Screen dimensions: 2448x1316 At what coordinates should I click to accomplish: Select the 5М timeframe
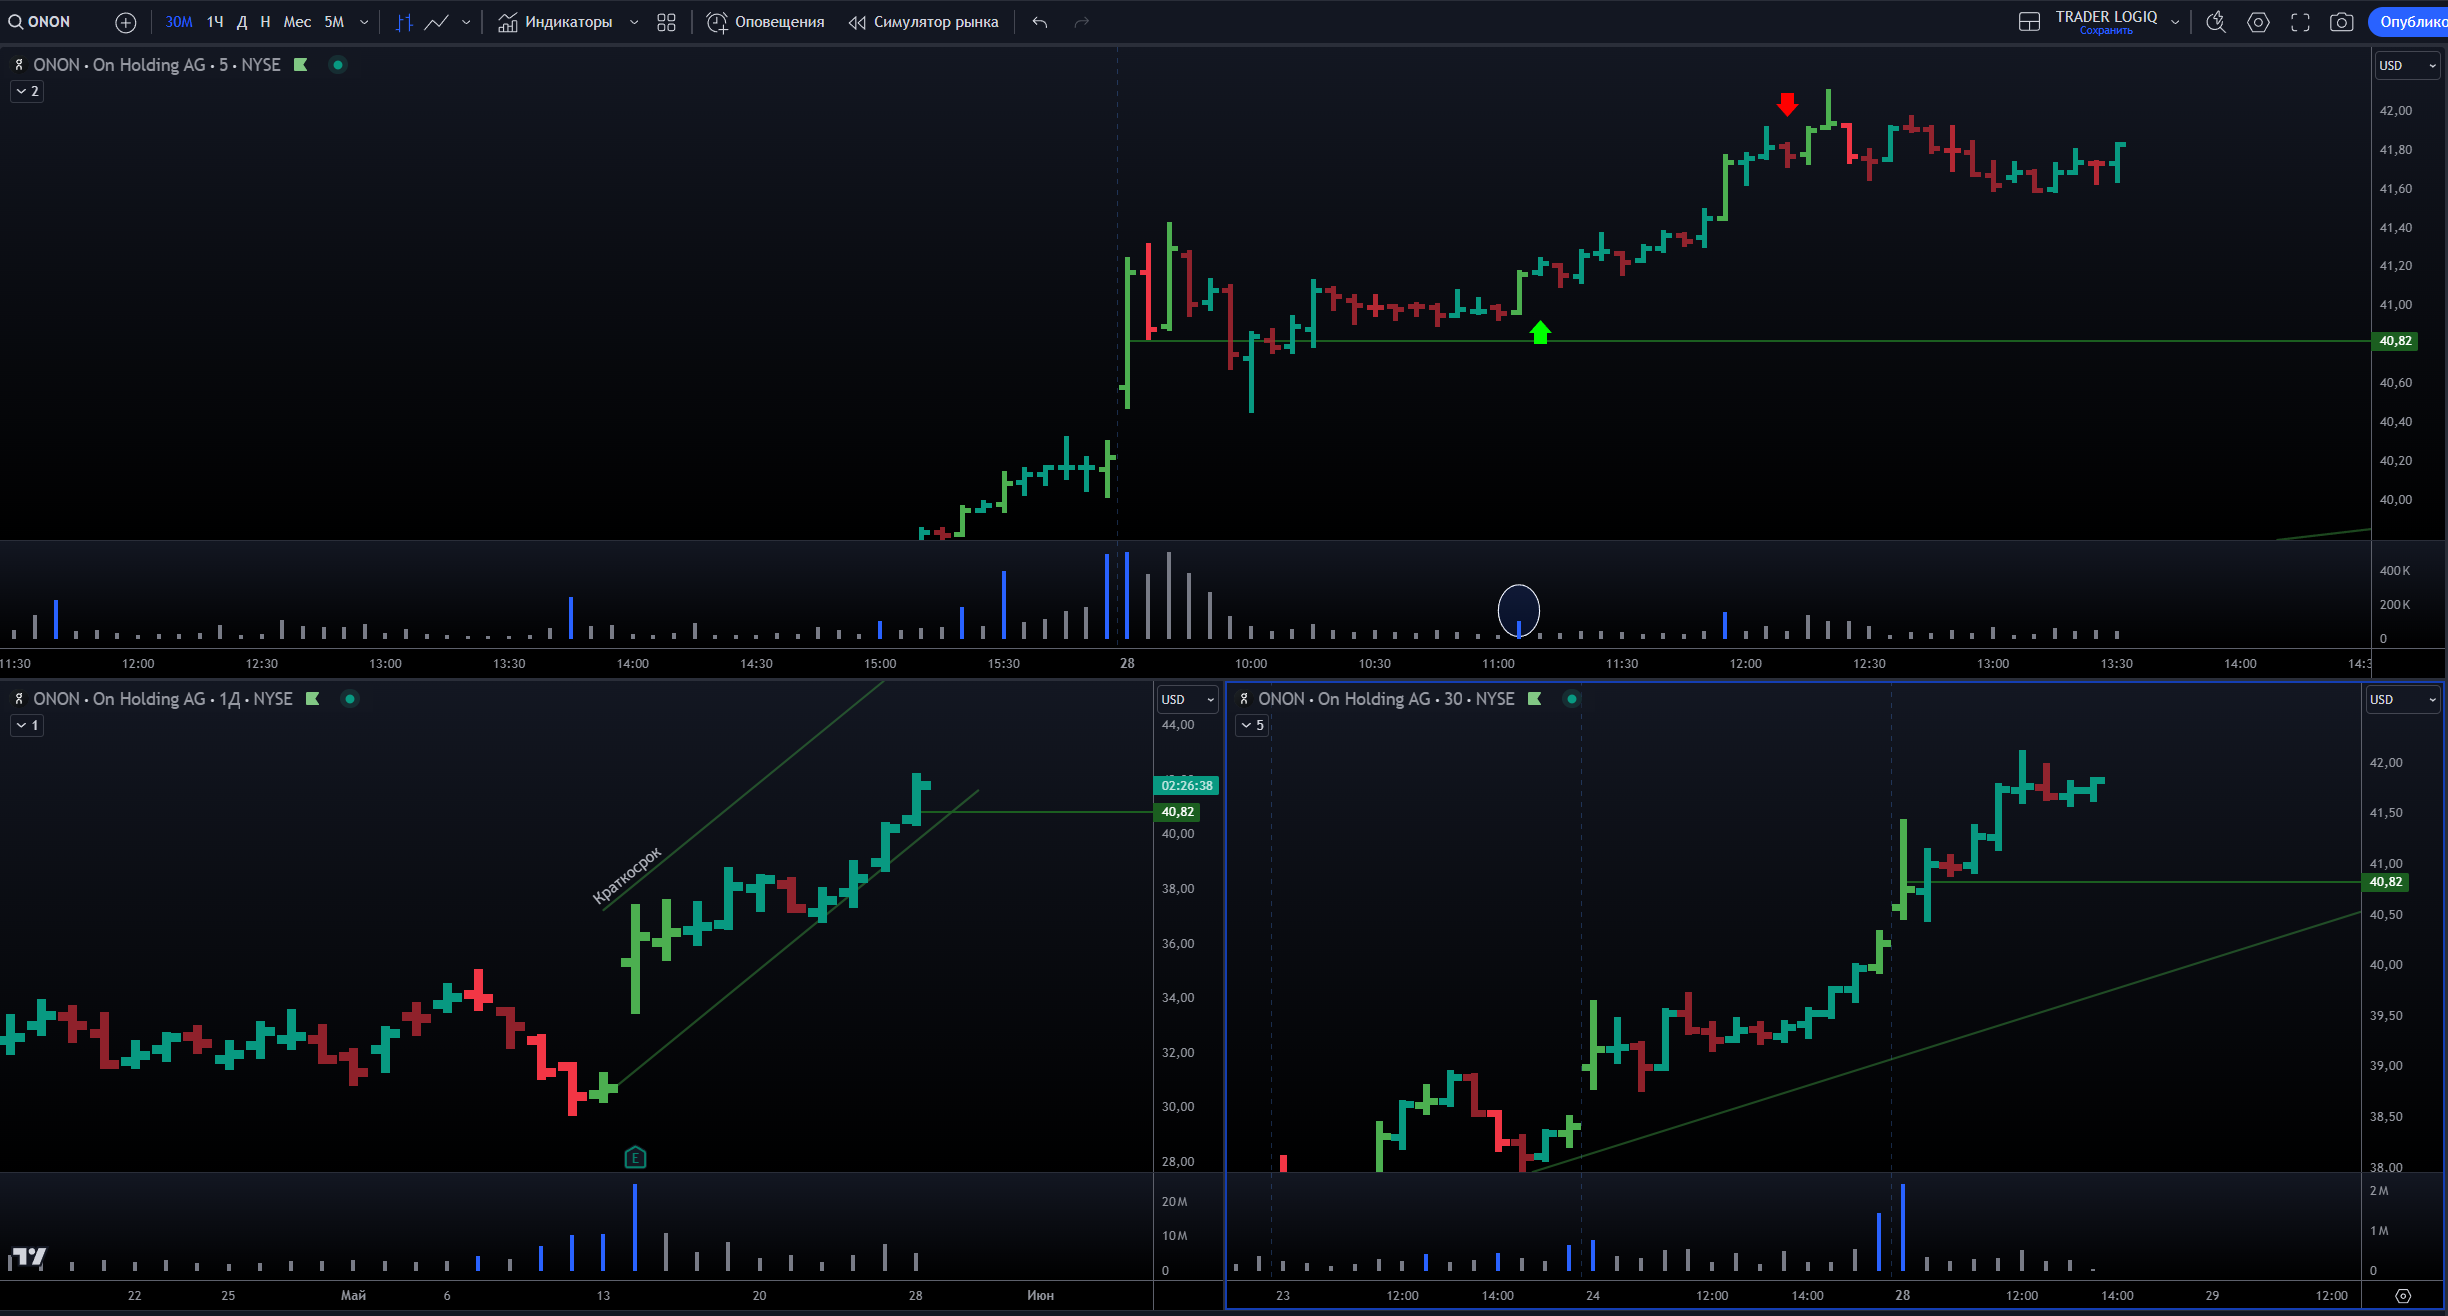(334, 22)
